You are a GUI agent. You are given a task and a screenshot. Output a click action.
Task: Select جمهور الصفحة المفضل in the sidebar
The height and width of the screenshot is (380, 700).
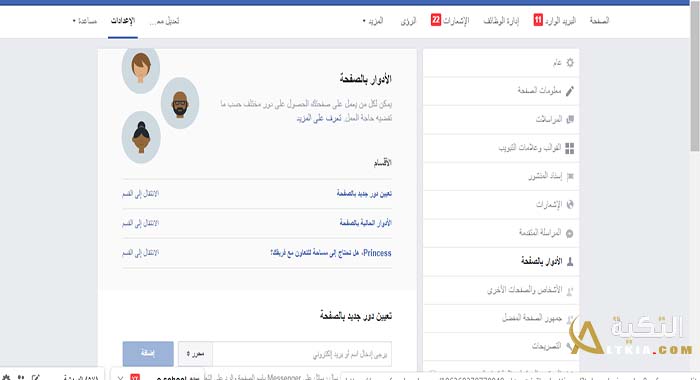(x=501, y=318)
